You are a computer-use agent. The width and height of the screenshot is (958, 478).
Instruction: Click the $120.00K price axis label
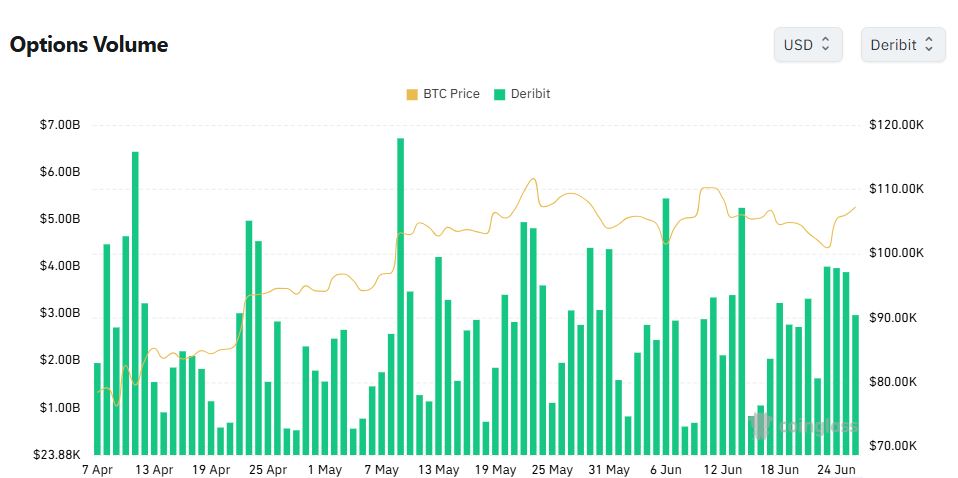point(896,125)
